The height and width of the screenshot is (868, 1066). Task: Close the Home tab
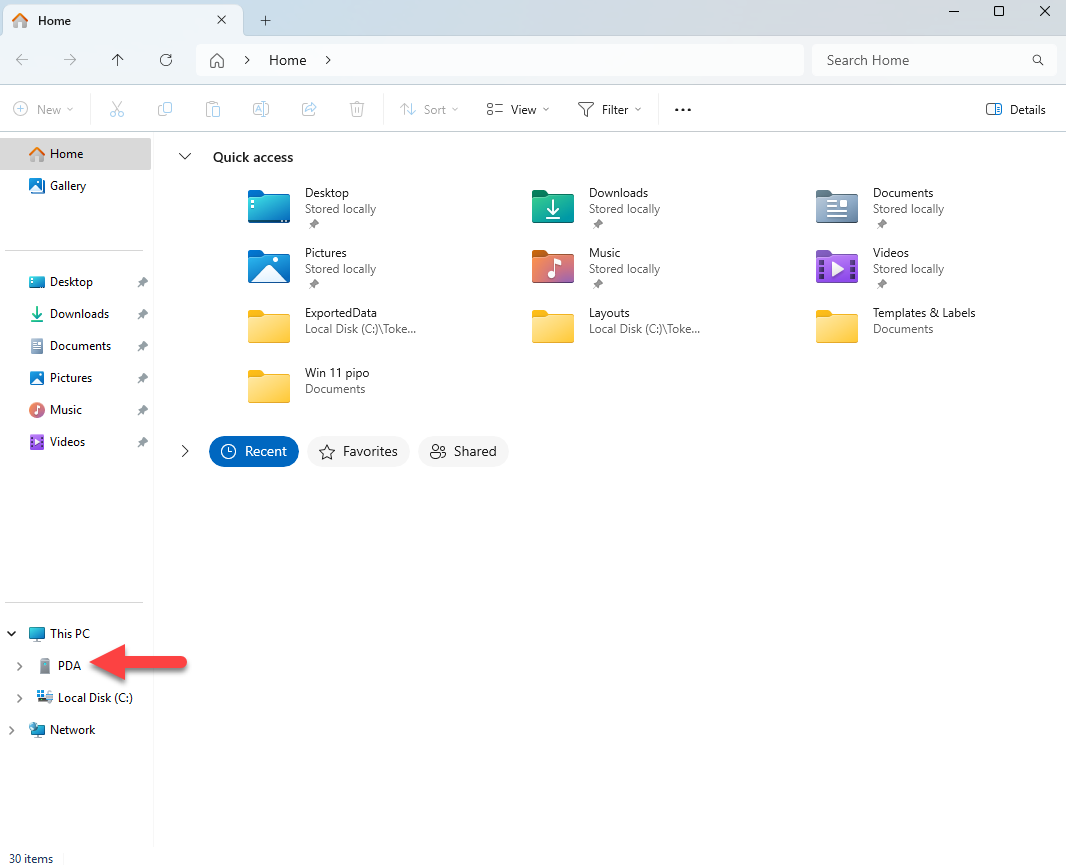[222, 20]
